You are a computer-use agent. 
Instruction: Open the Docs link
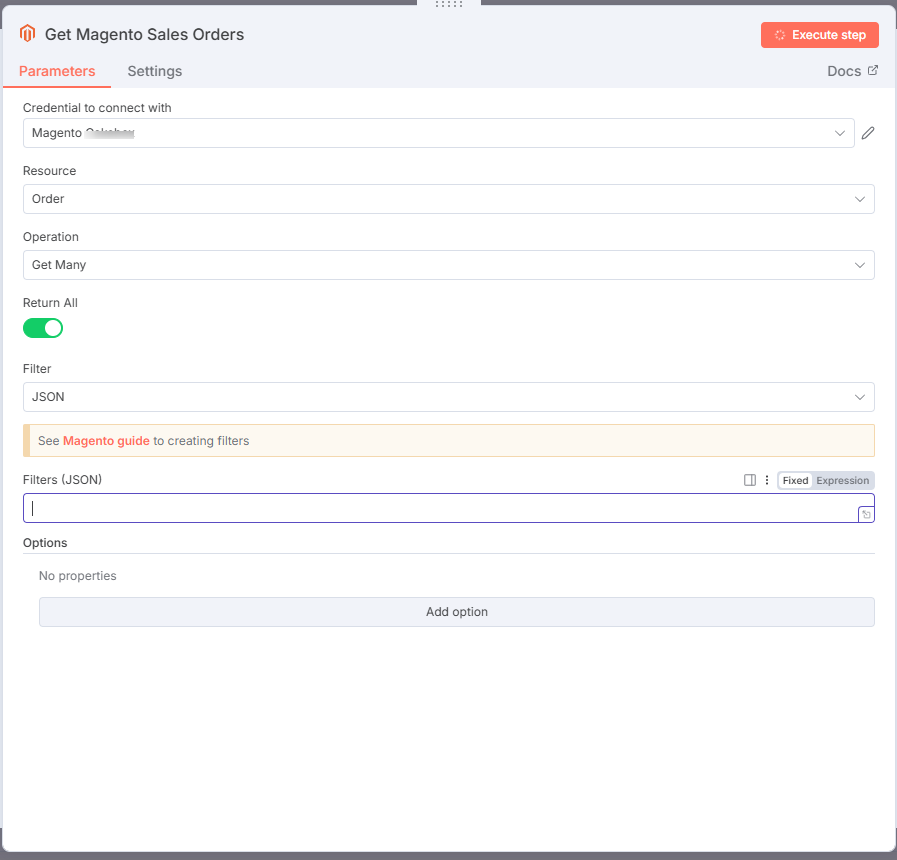(852, 71)
